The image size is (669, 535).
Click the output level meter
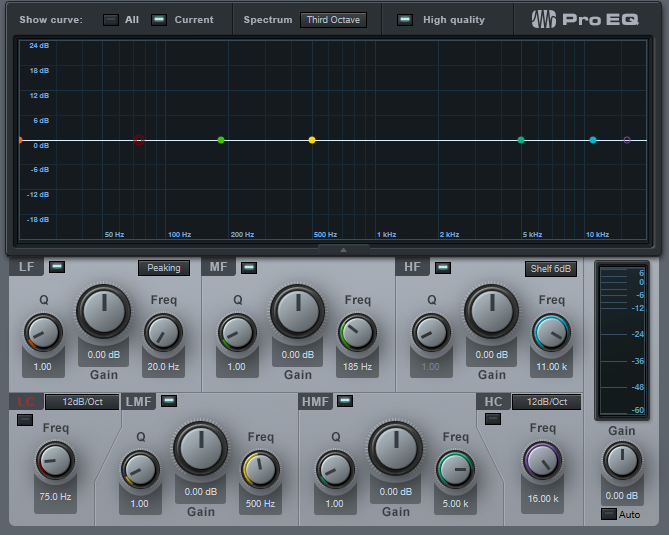click(622, 340)
